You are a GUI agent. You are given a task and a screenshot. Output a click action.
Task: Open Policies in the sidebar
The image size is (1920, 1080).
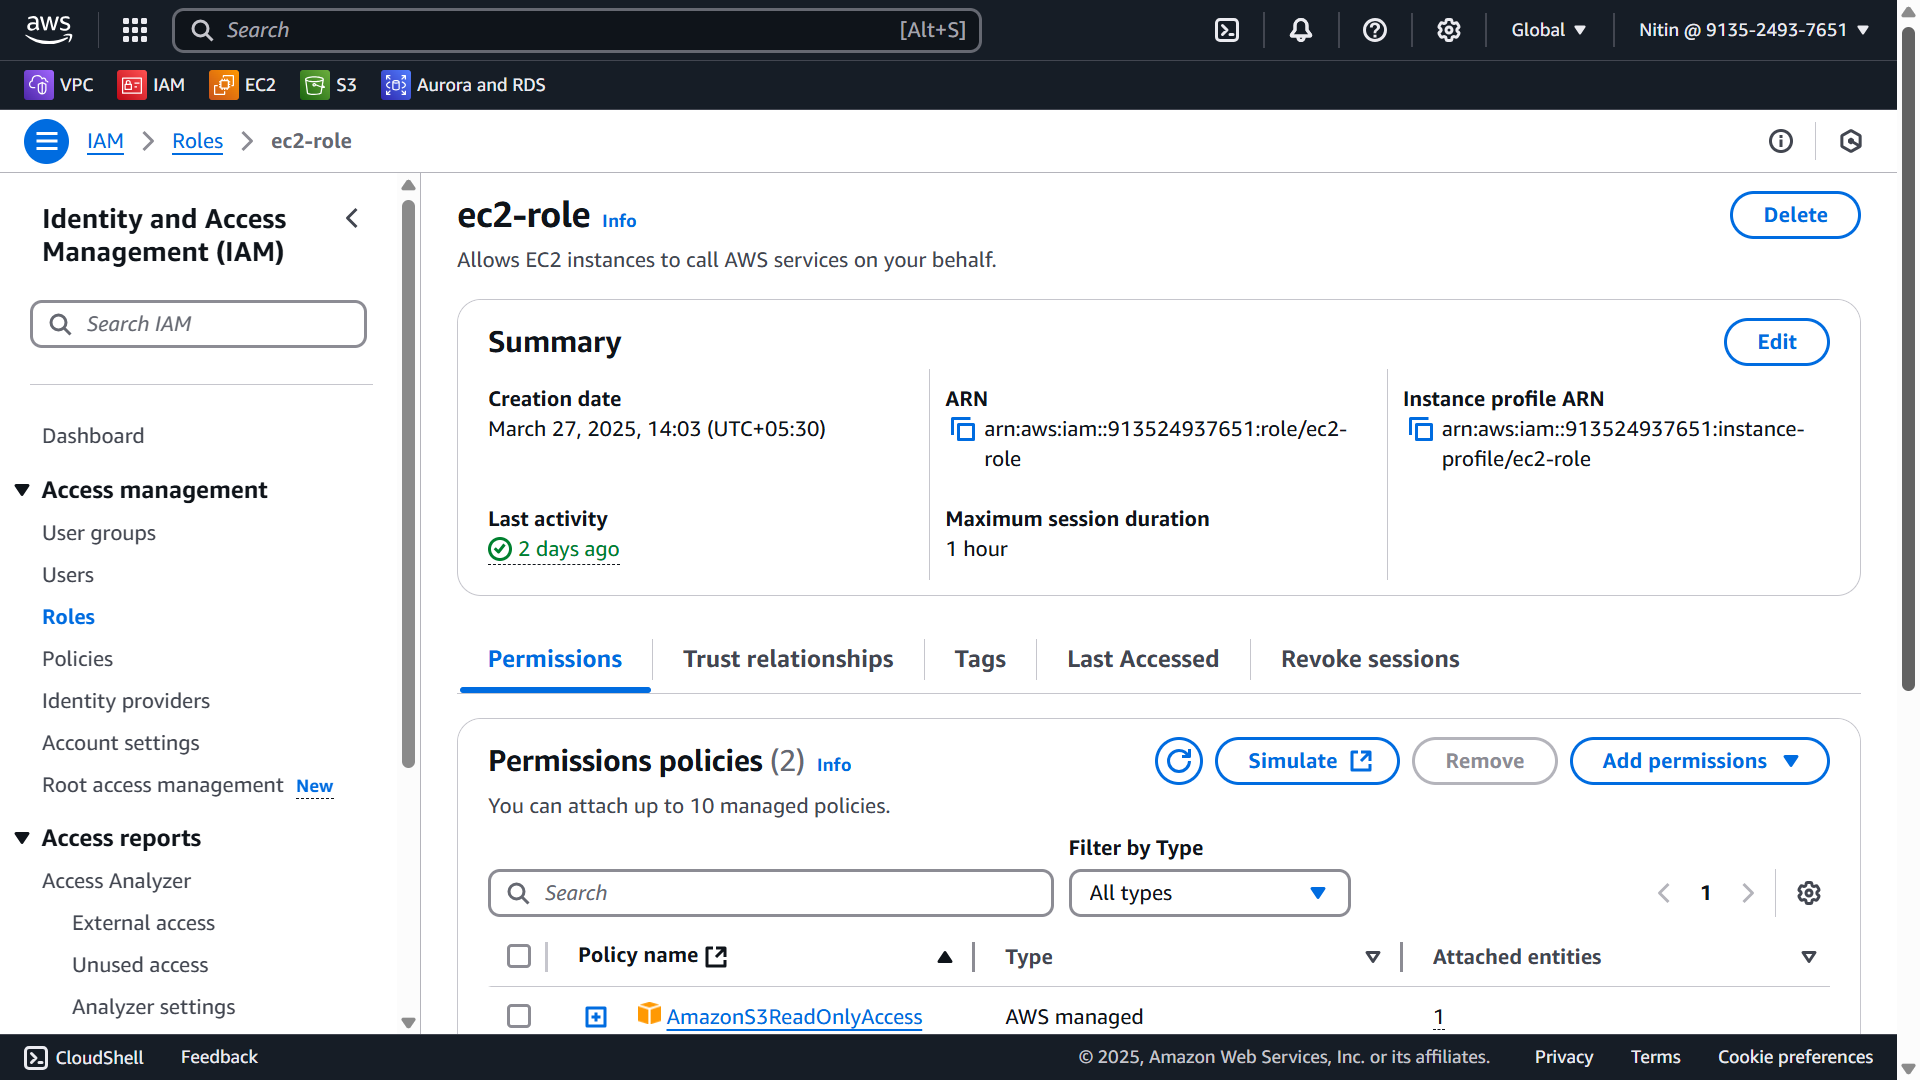pos(77,659)
